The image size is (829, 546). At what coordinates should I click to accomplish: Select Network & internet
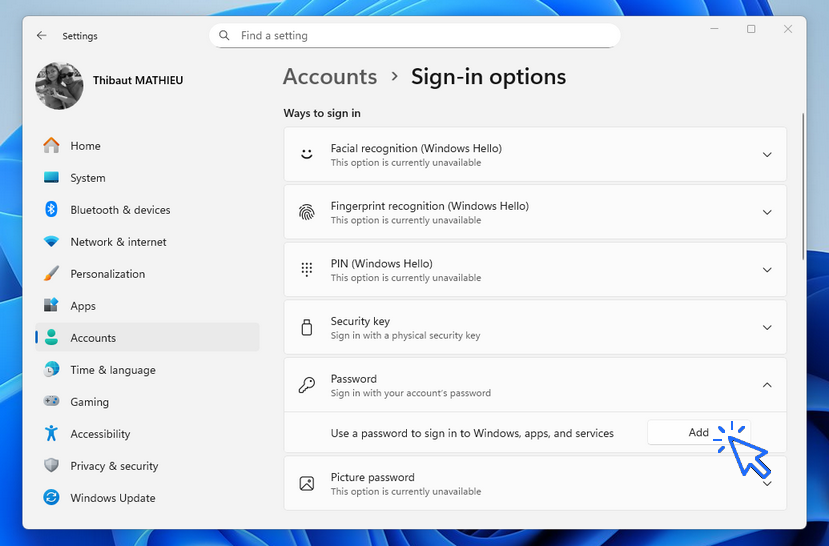147,242
